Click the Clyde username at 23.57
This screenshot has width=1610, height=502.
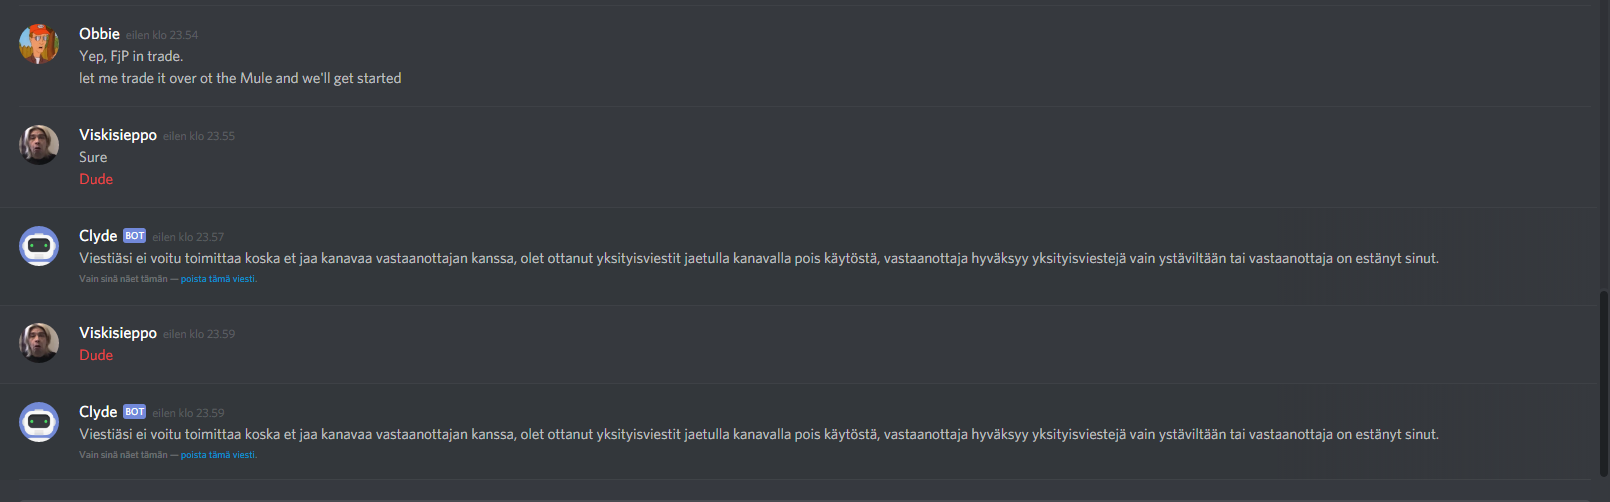98,236
